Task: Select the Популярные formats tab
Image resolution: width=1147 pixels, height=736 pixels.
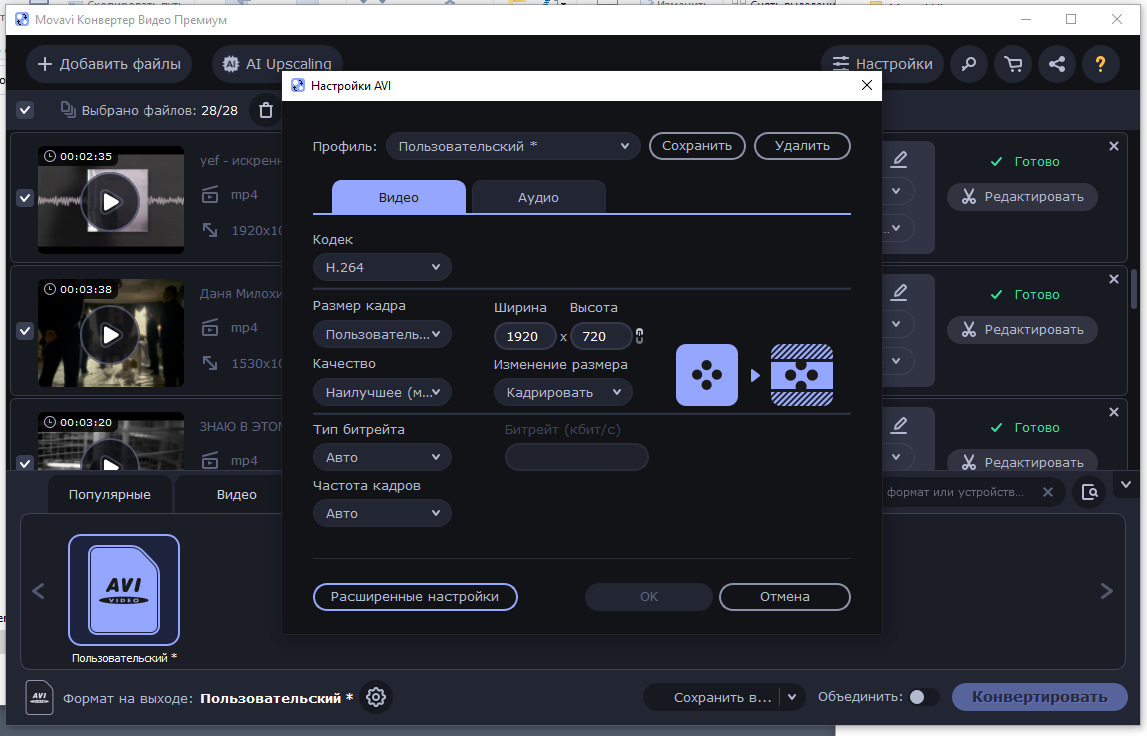Action: [x=110, y=494]
